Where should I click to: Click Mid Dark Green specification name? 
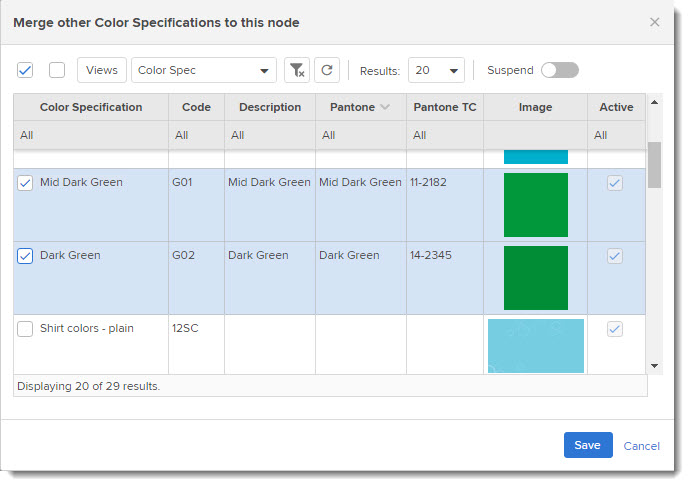[x=81, y=182]
